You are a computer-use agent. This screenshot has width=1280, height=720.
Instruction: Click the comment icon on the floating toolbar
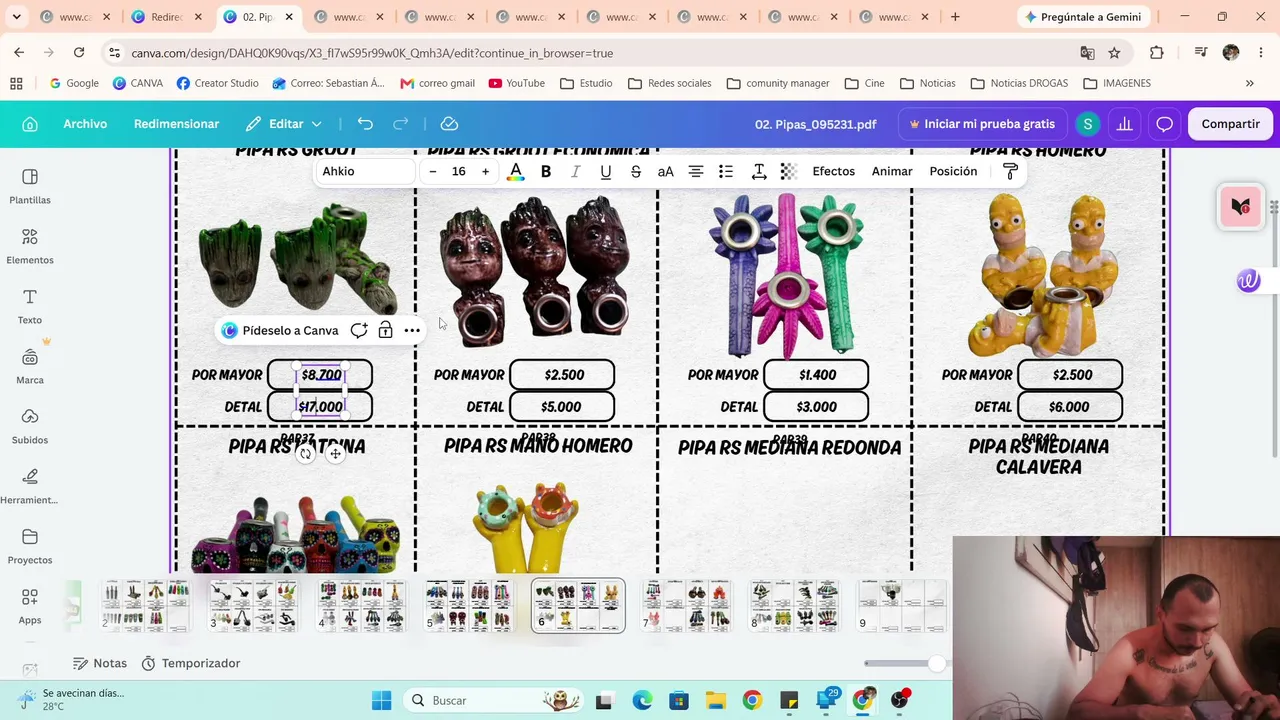pyautogui.click(x=359, y=330)
